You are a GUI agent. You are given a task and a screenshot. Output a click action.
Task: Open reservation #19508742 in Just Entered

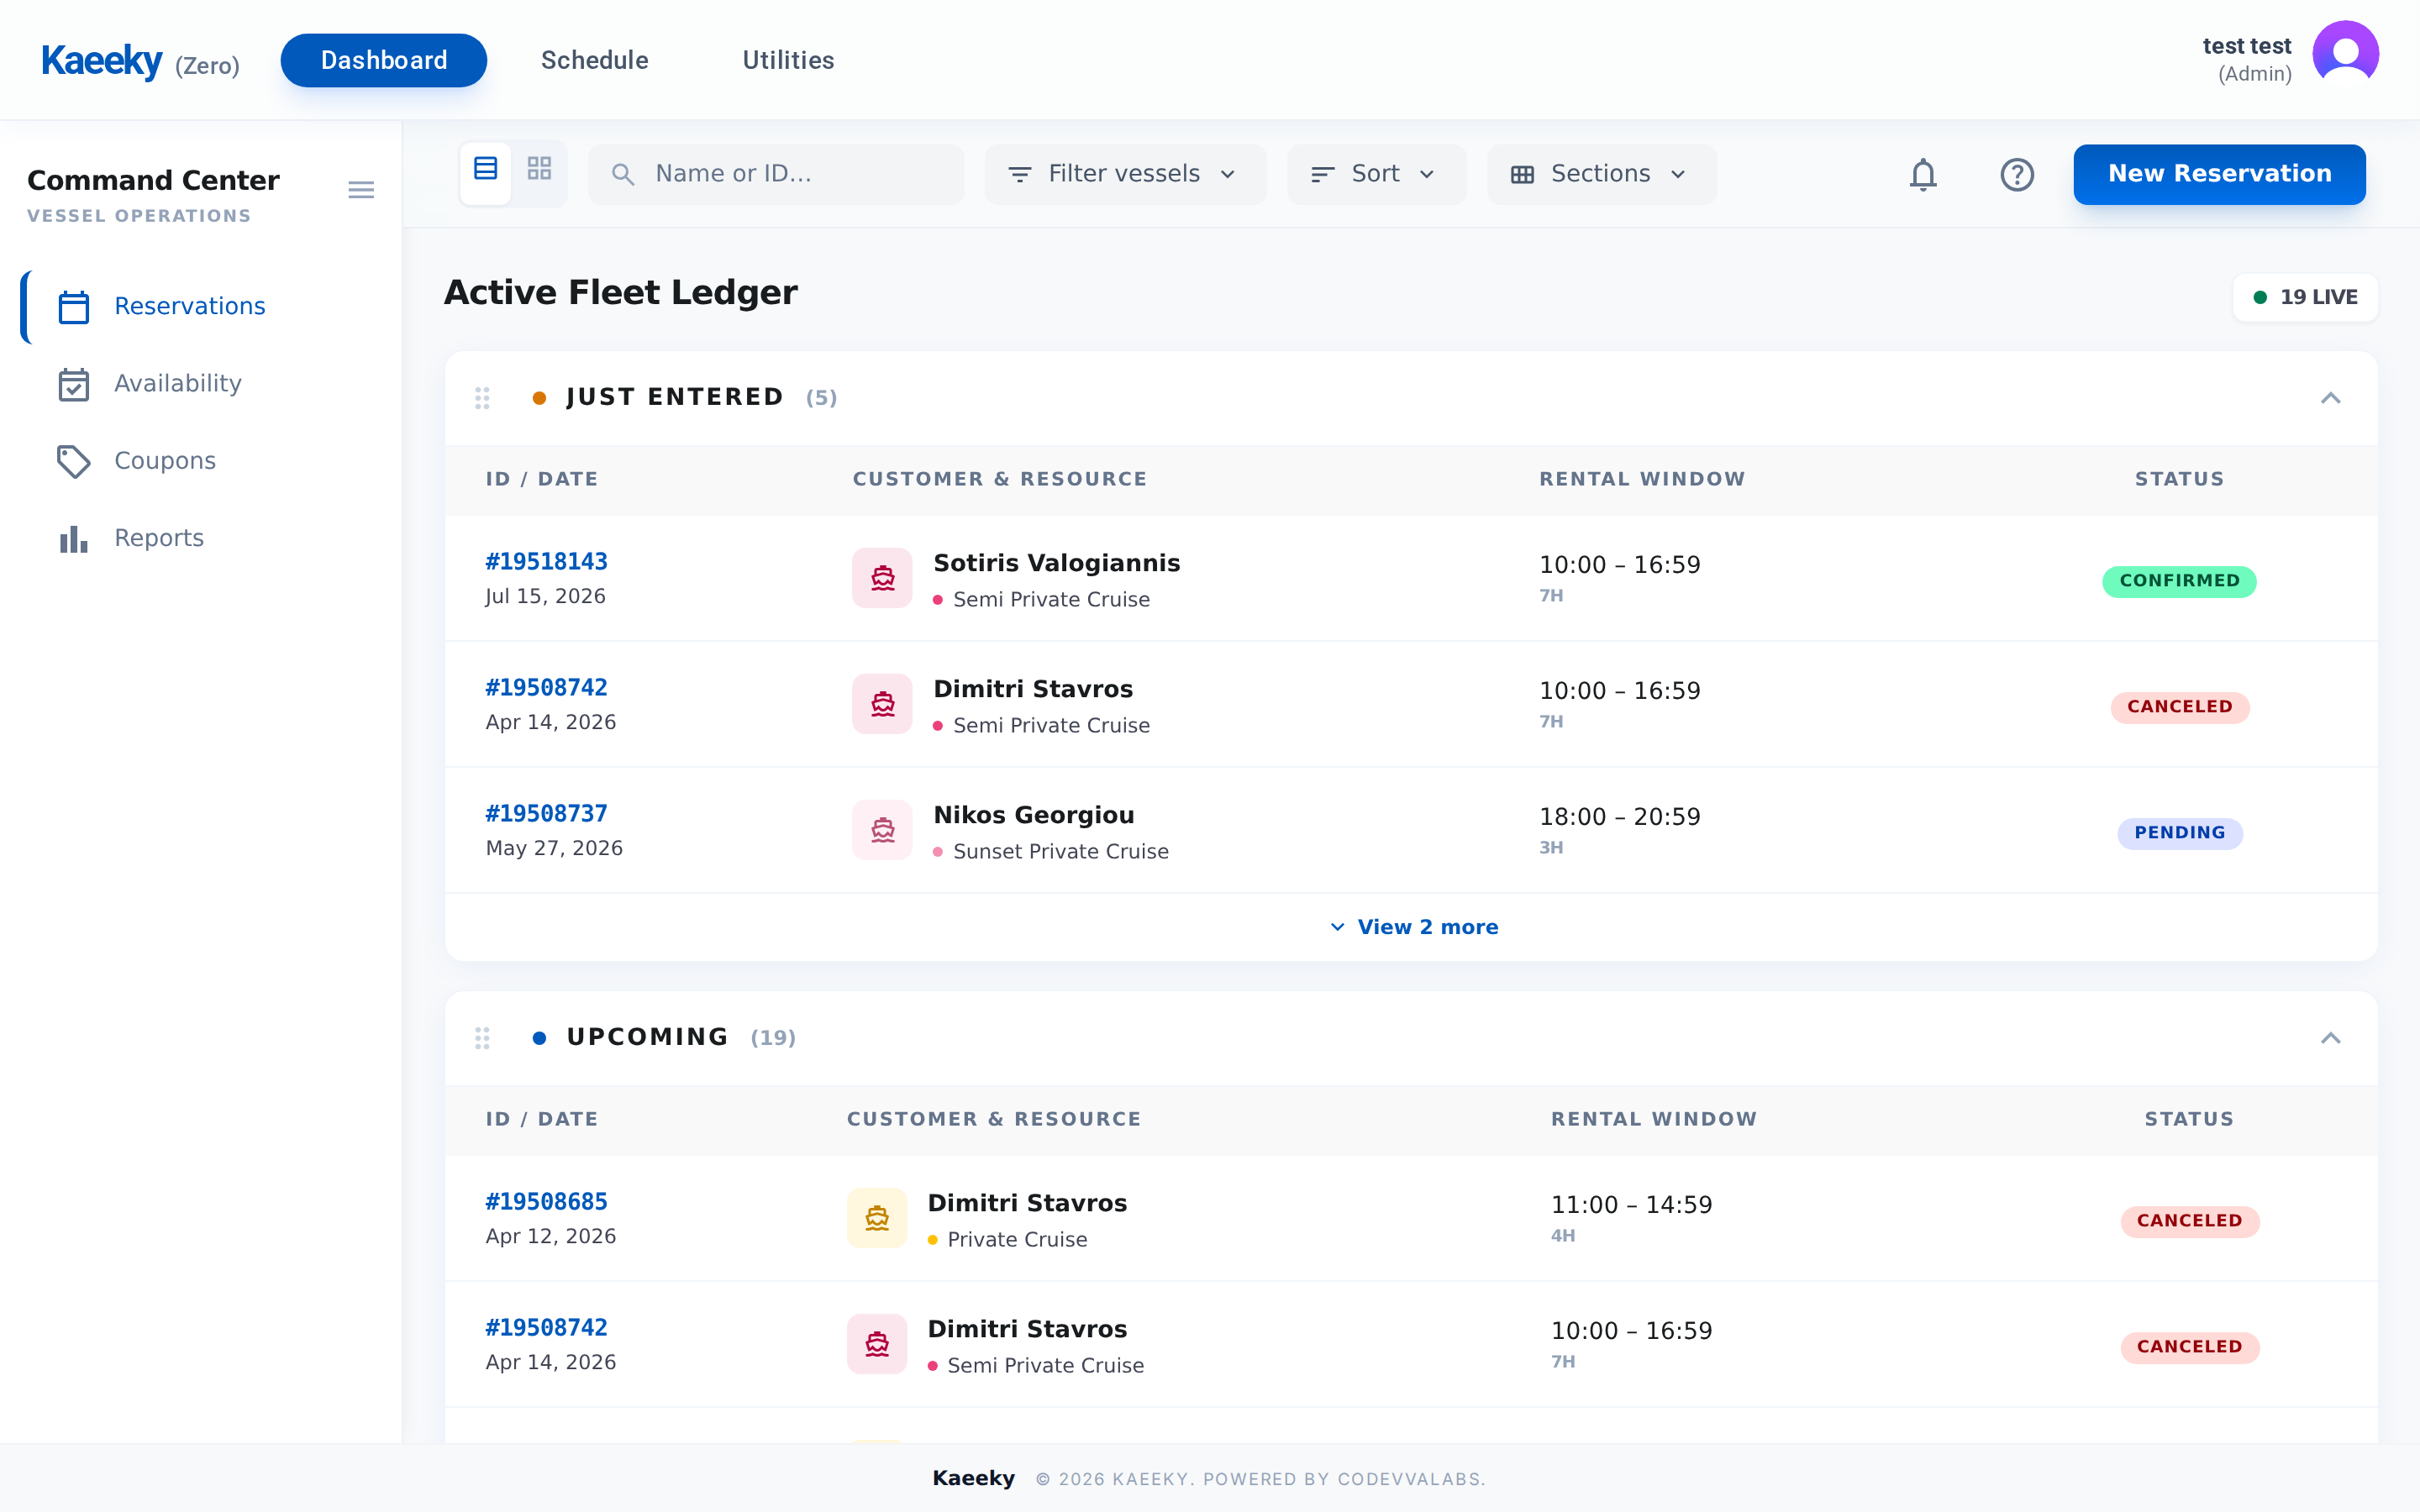[546, 688]
